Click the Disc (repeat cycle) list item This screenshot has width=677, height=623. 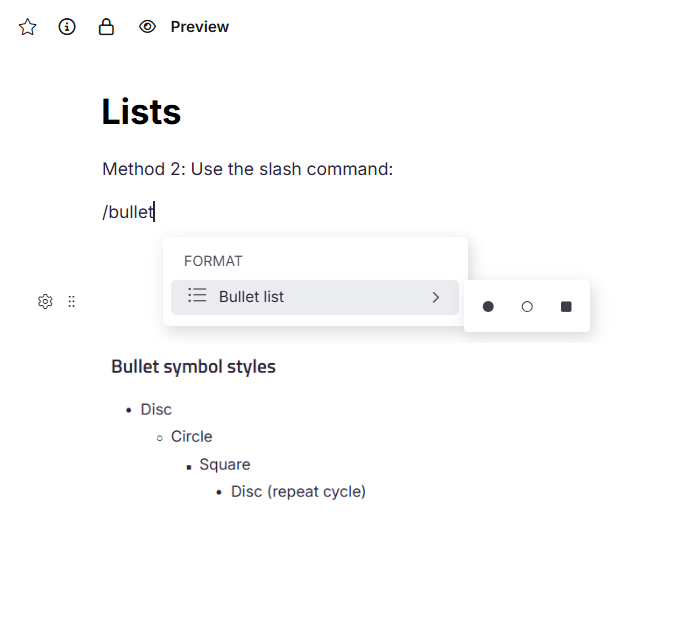tap(298, 491)
